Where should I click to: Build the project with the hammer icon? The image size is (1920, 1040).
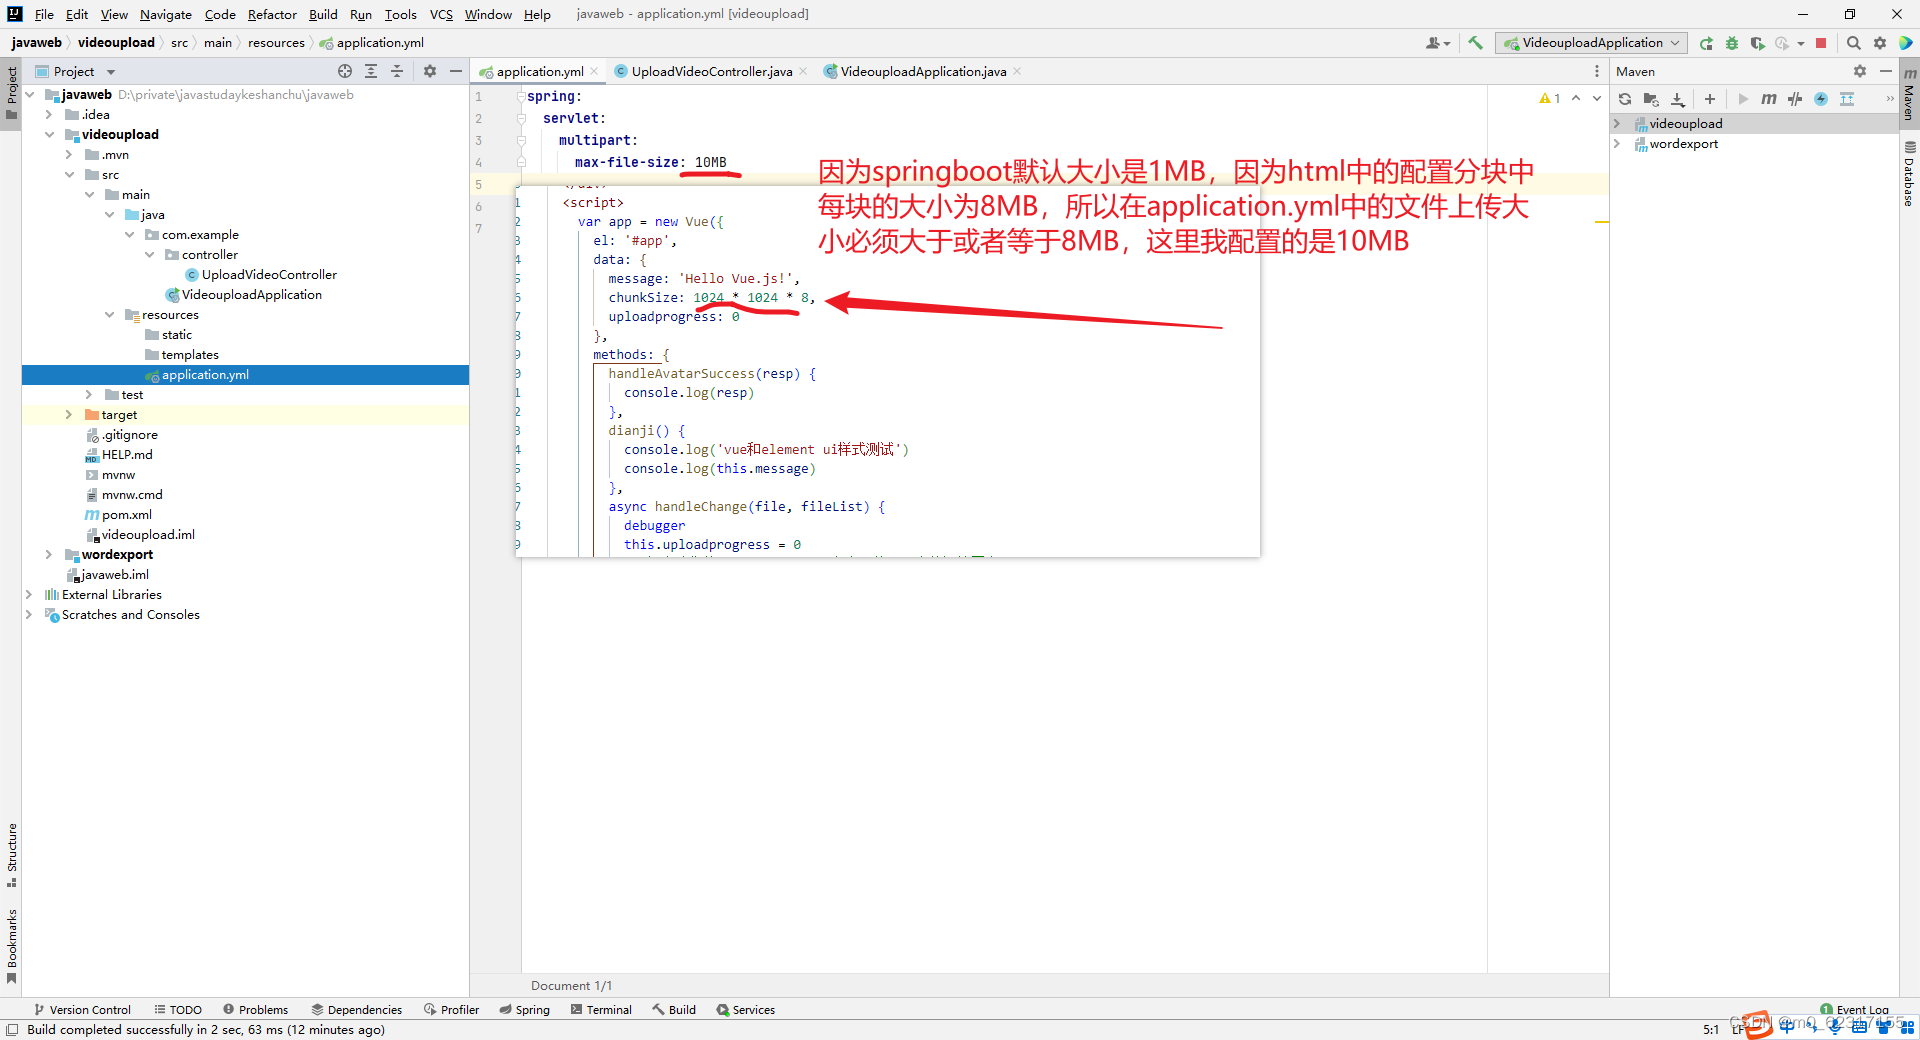(x=1475, y=43)
